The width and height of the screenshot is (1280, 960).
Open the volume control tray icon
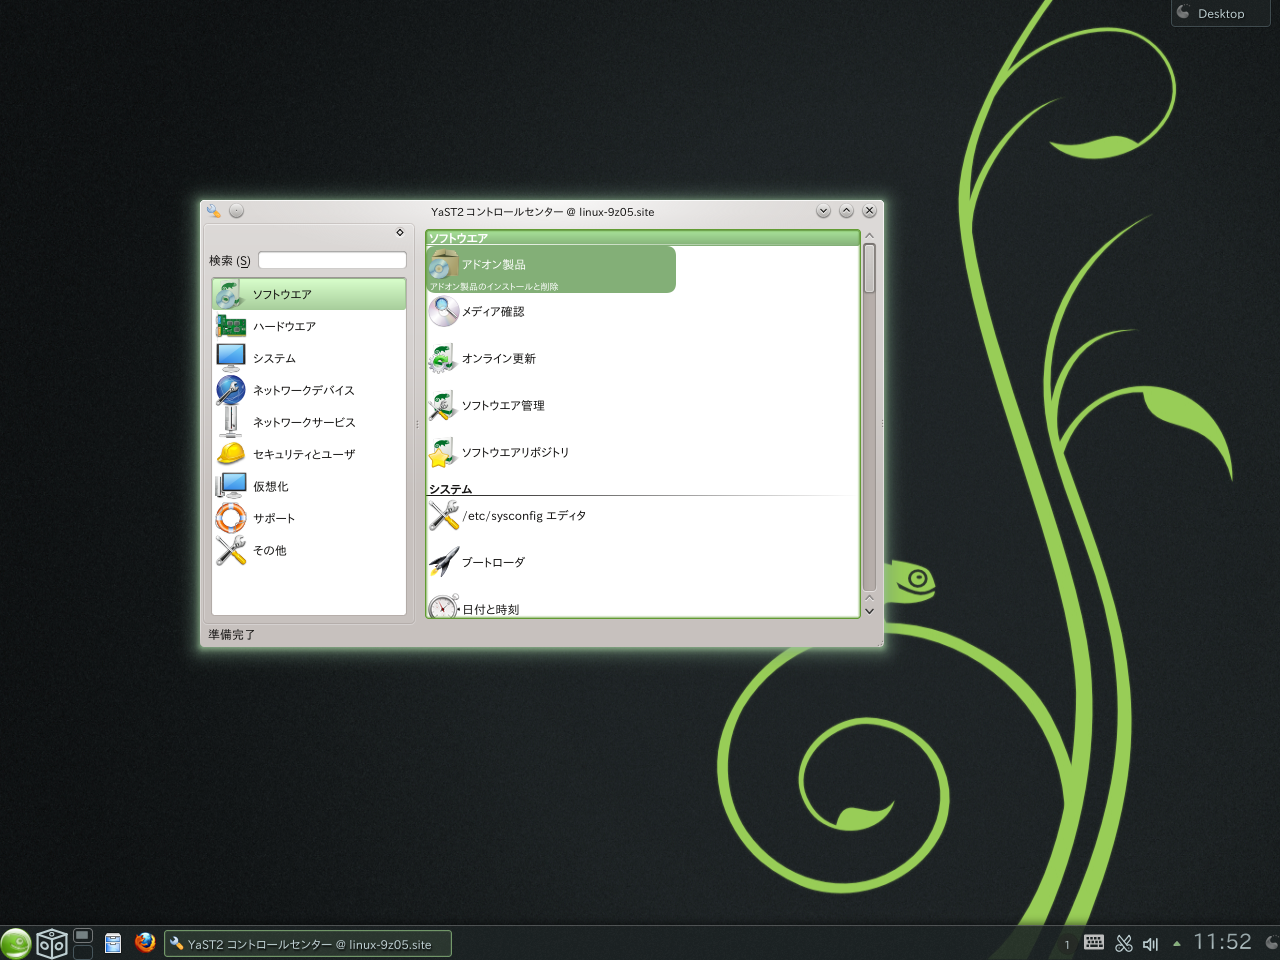coord(1150,943)
